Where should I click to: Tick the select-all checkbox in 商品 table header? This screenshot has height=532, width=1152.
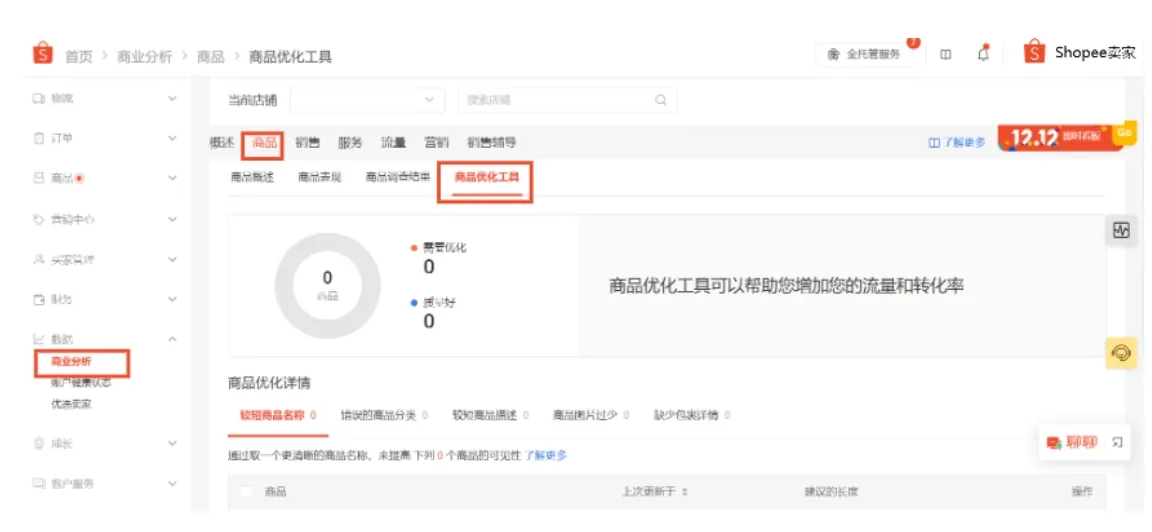coord(247,492)
